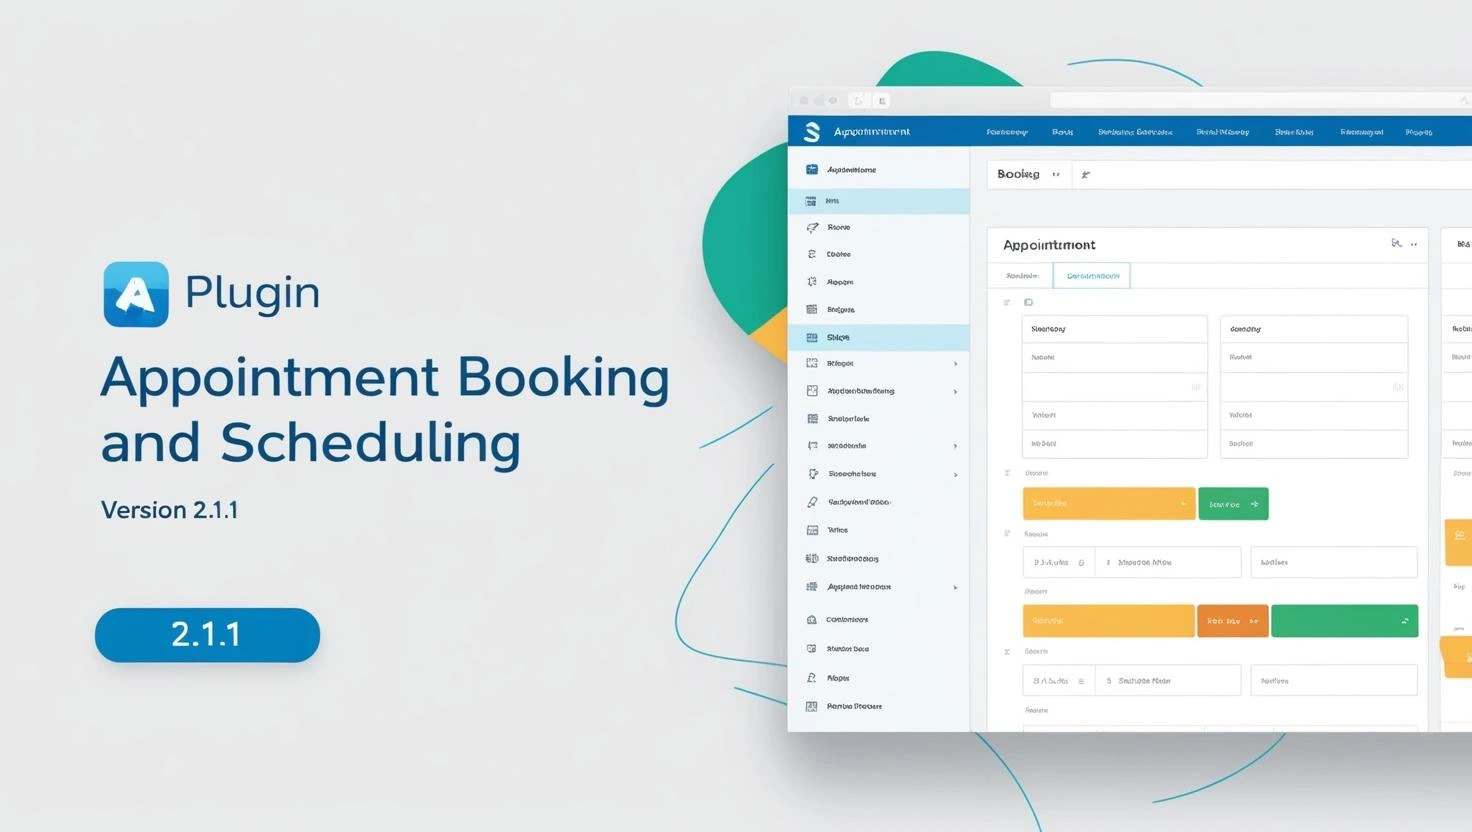Click the white S logo in blue header

pos(812,132)
